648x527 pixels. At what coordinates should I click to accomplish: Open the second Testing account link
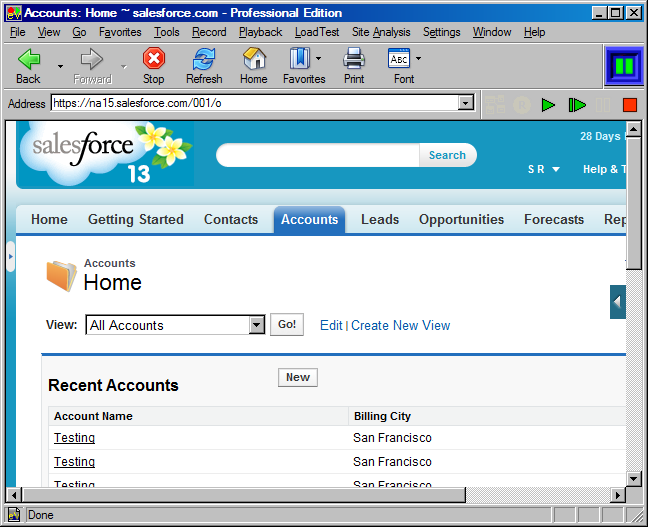(x=74, y=462)
